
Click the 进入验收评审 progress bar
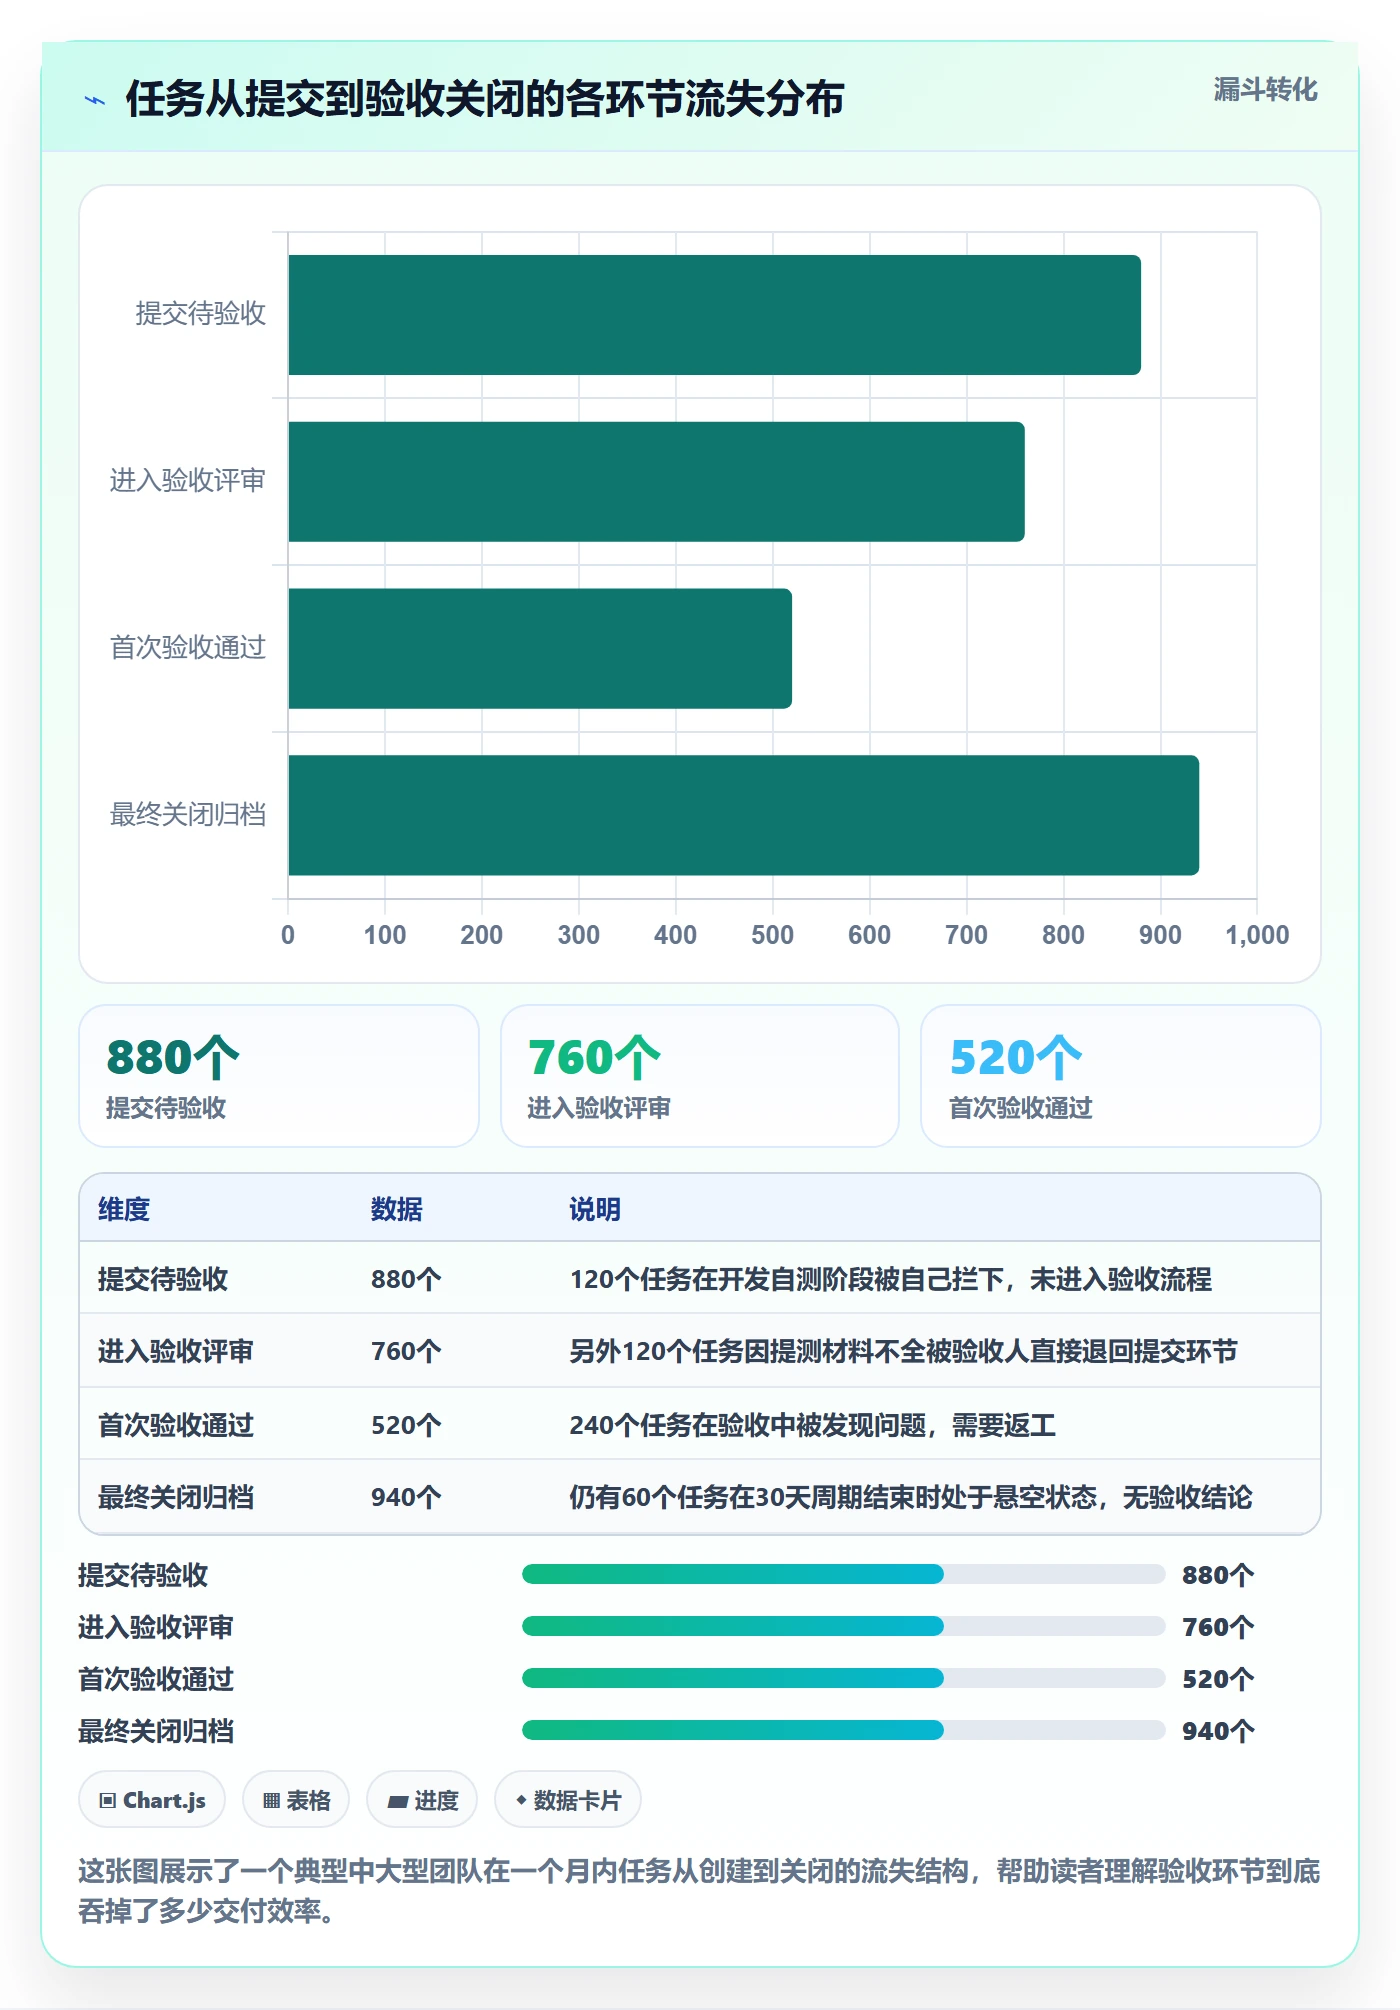tap(843, 1626)
